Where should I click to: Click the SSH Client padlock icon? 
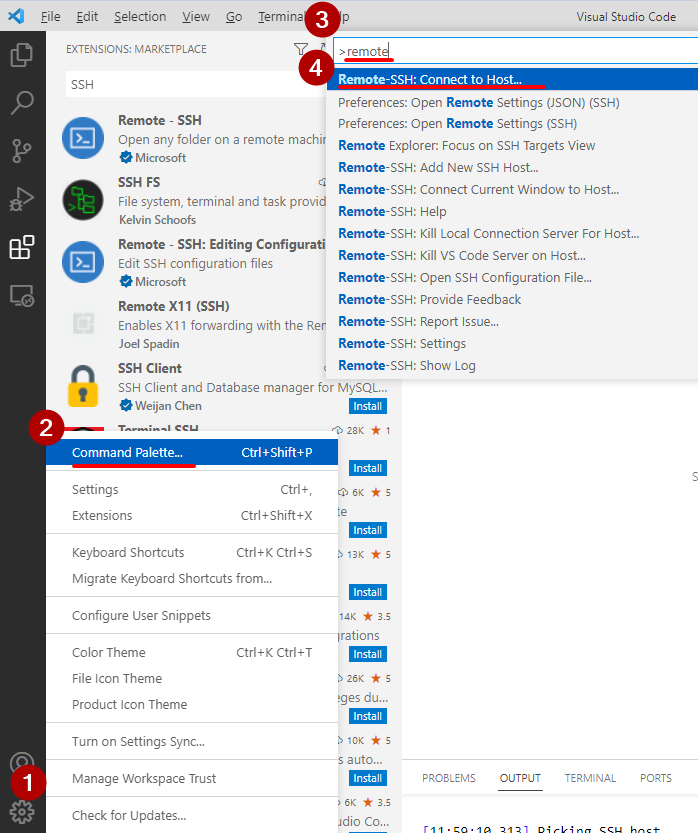(x=83, y=386)
